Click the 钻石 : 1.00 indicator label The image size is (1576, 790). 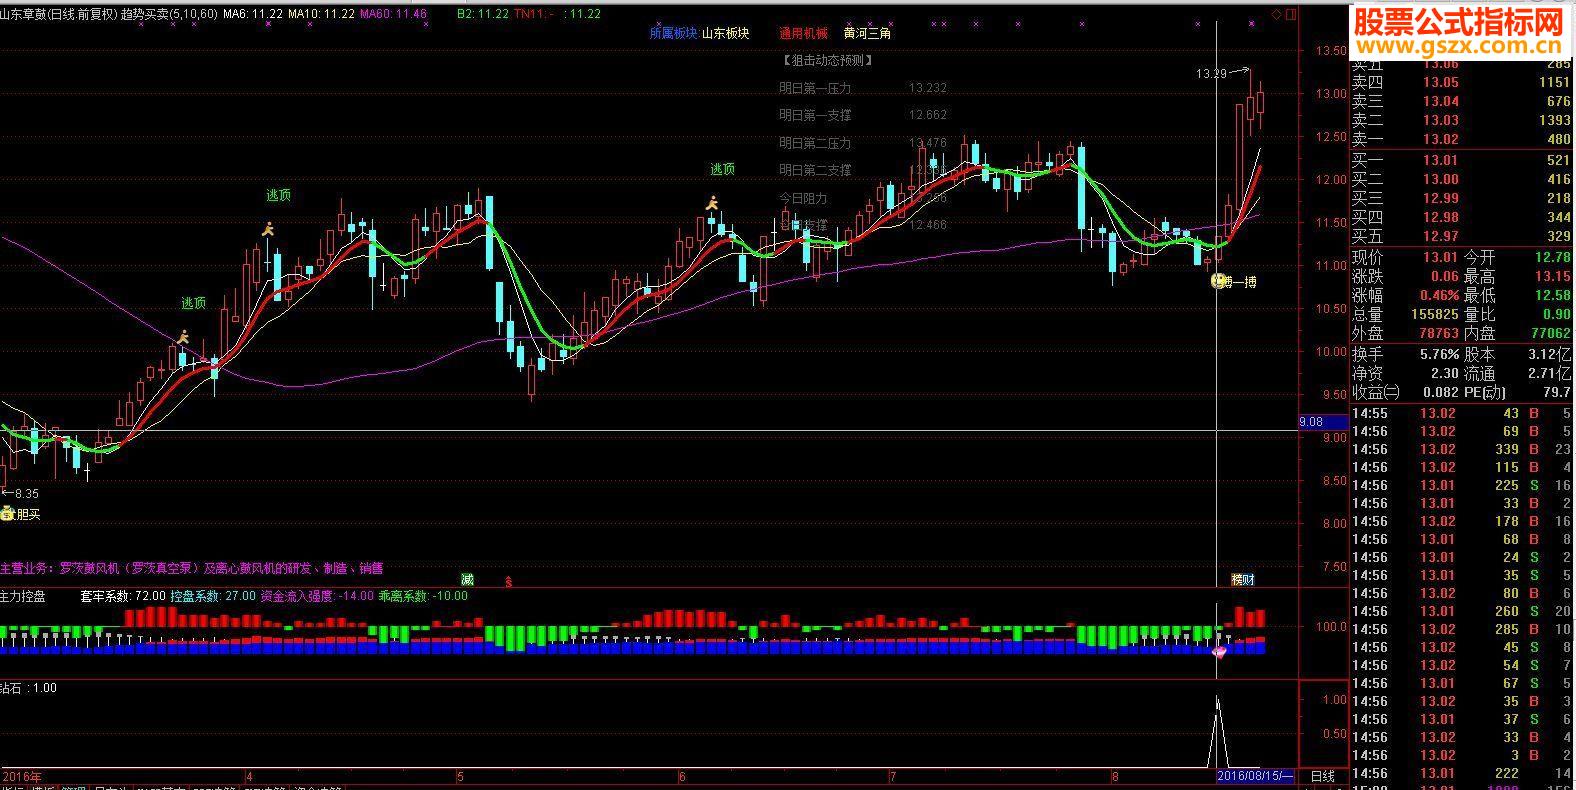point(28,688)
